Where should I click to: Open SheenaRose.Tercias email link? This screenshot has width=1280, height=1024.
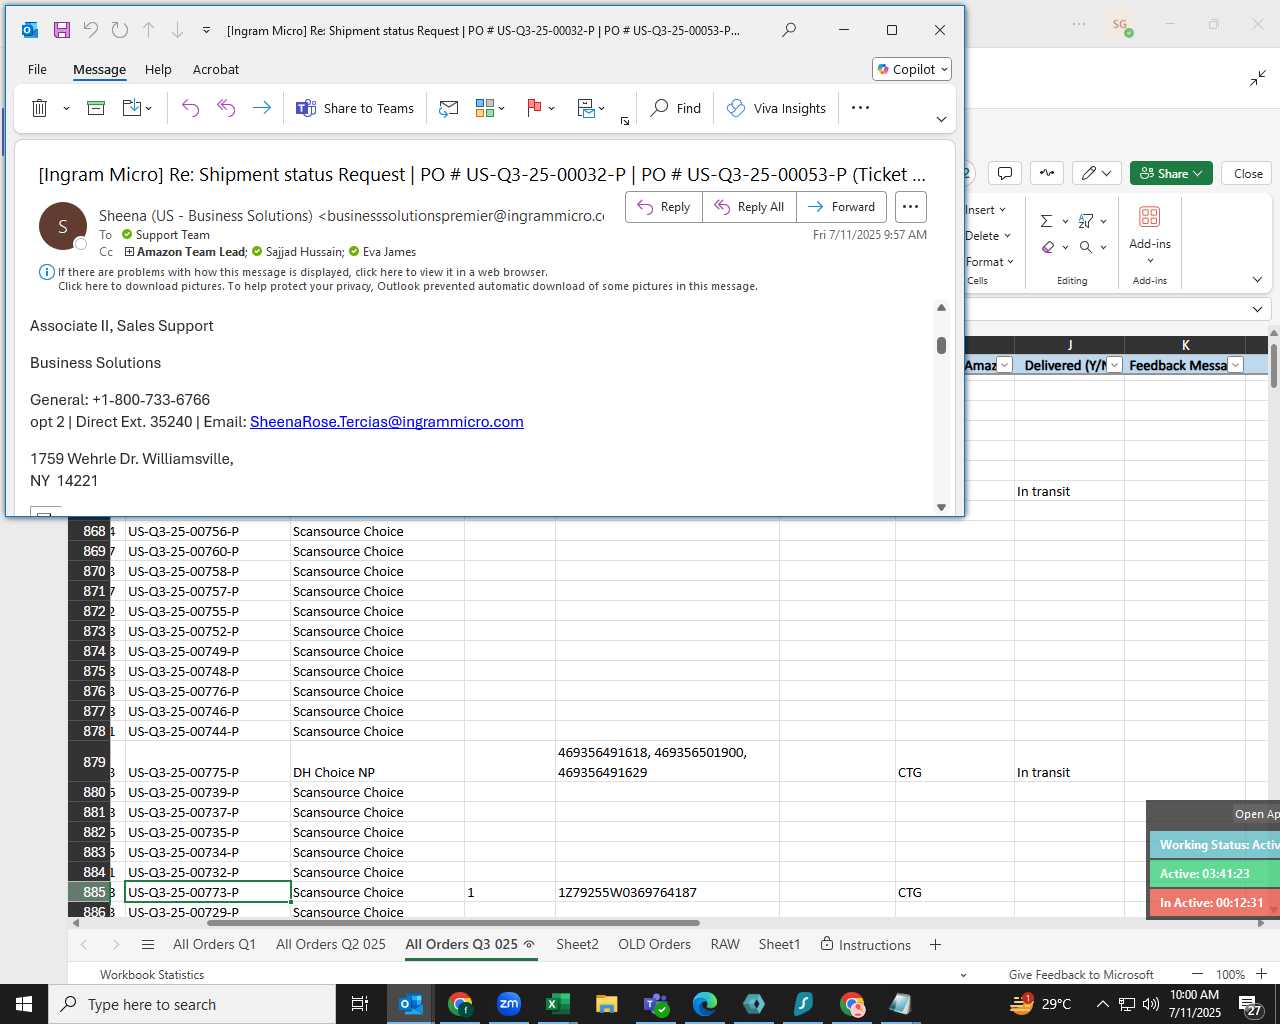point(387,422)
